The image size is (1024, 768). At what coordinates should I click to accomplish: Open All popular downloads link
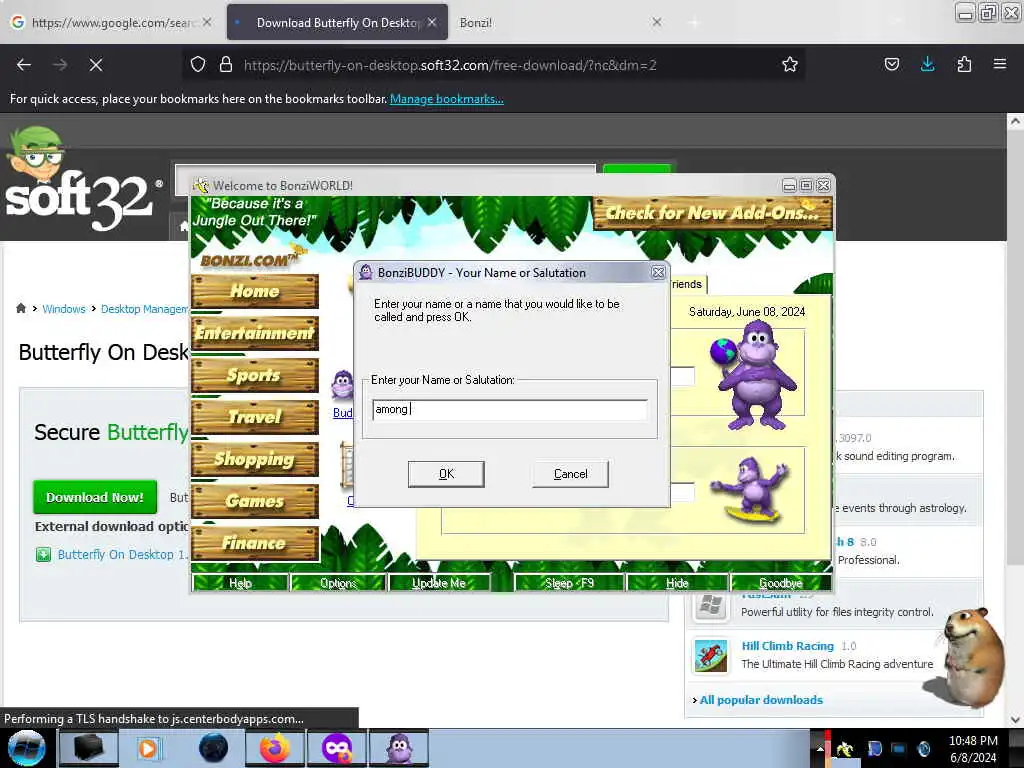761,700
